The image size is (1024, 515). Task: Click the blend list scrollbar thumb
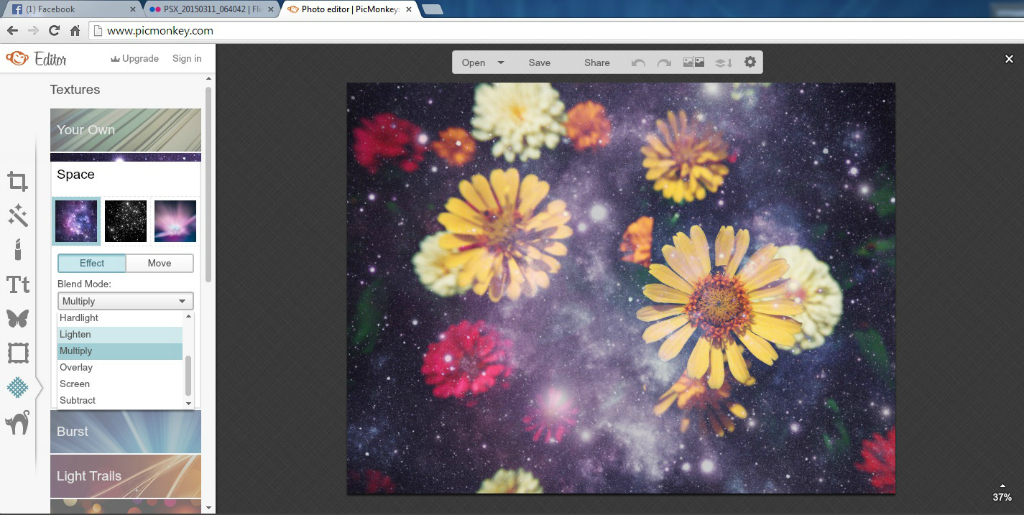coord(189,375)
